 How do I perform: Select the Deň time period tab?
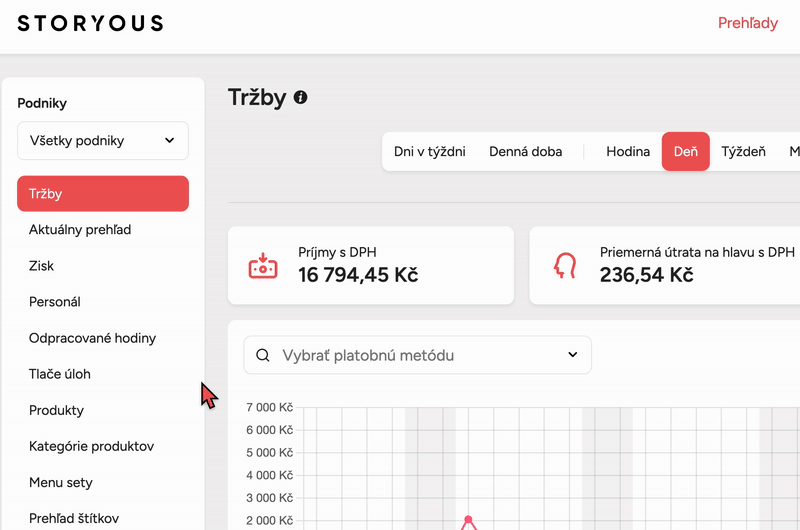(x=685, y=152)
